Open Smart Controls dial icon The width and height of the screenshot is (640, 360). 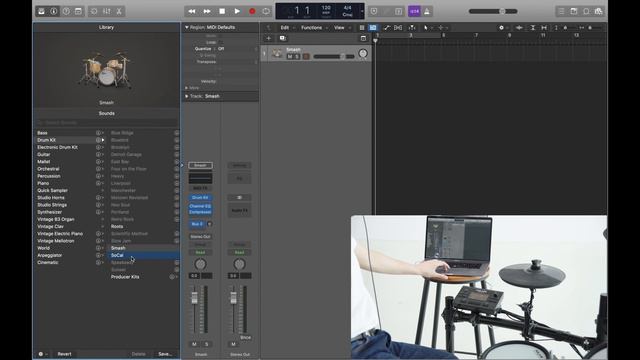click(x=94, y=11)
